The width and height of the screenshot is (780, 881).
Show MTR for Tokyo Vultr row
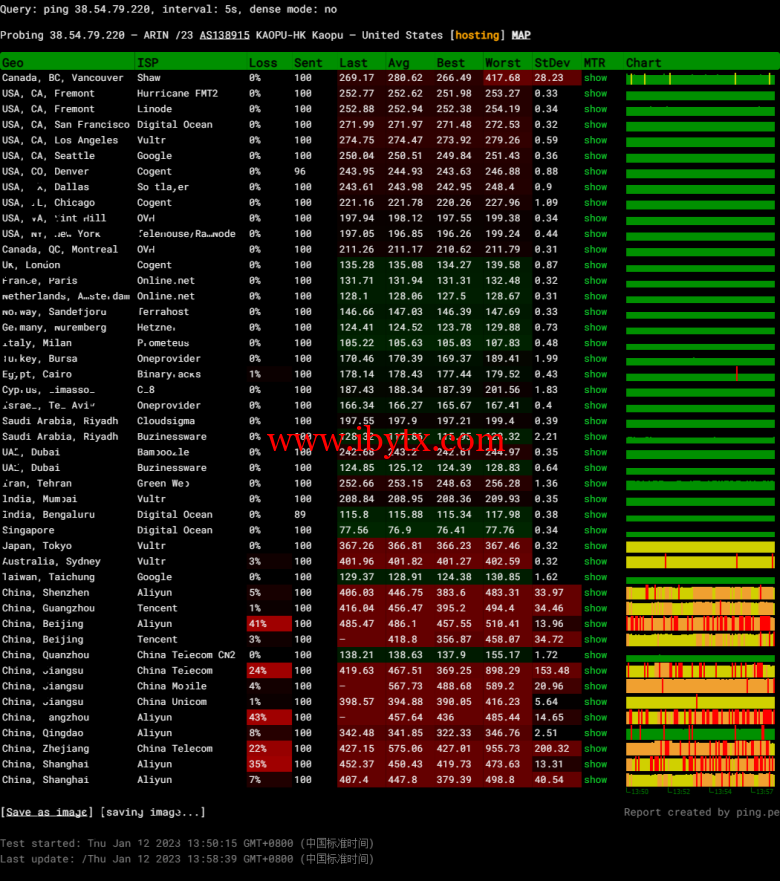[x=596, y=546]
